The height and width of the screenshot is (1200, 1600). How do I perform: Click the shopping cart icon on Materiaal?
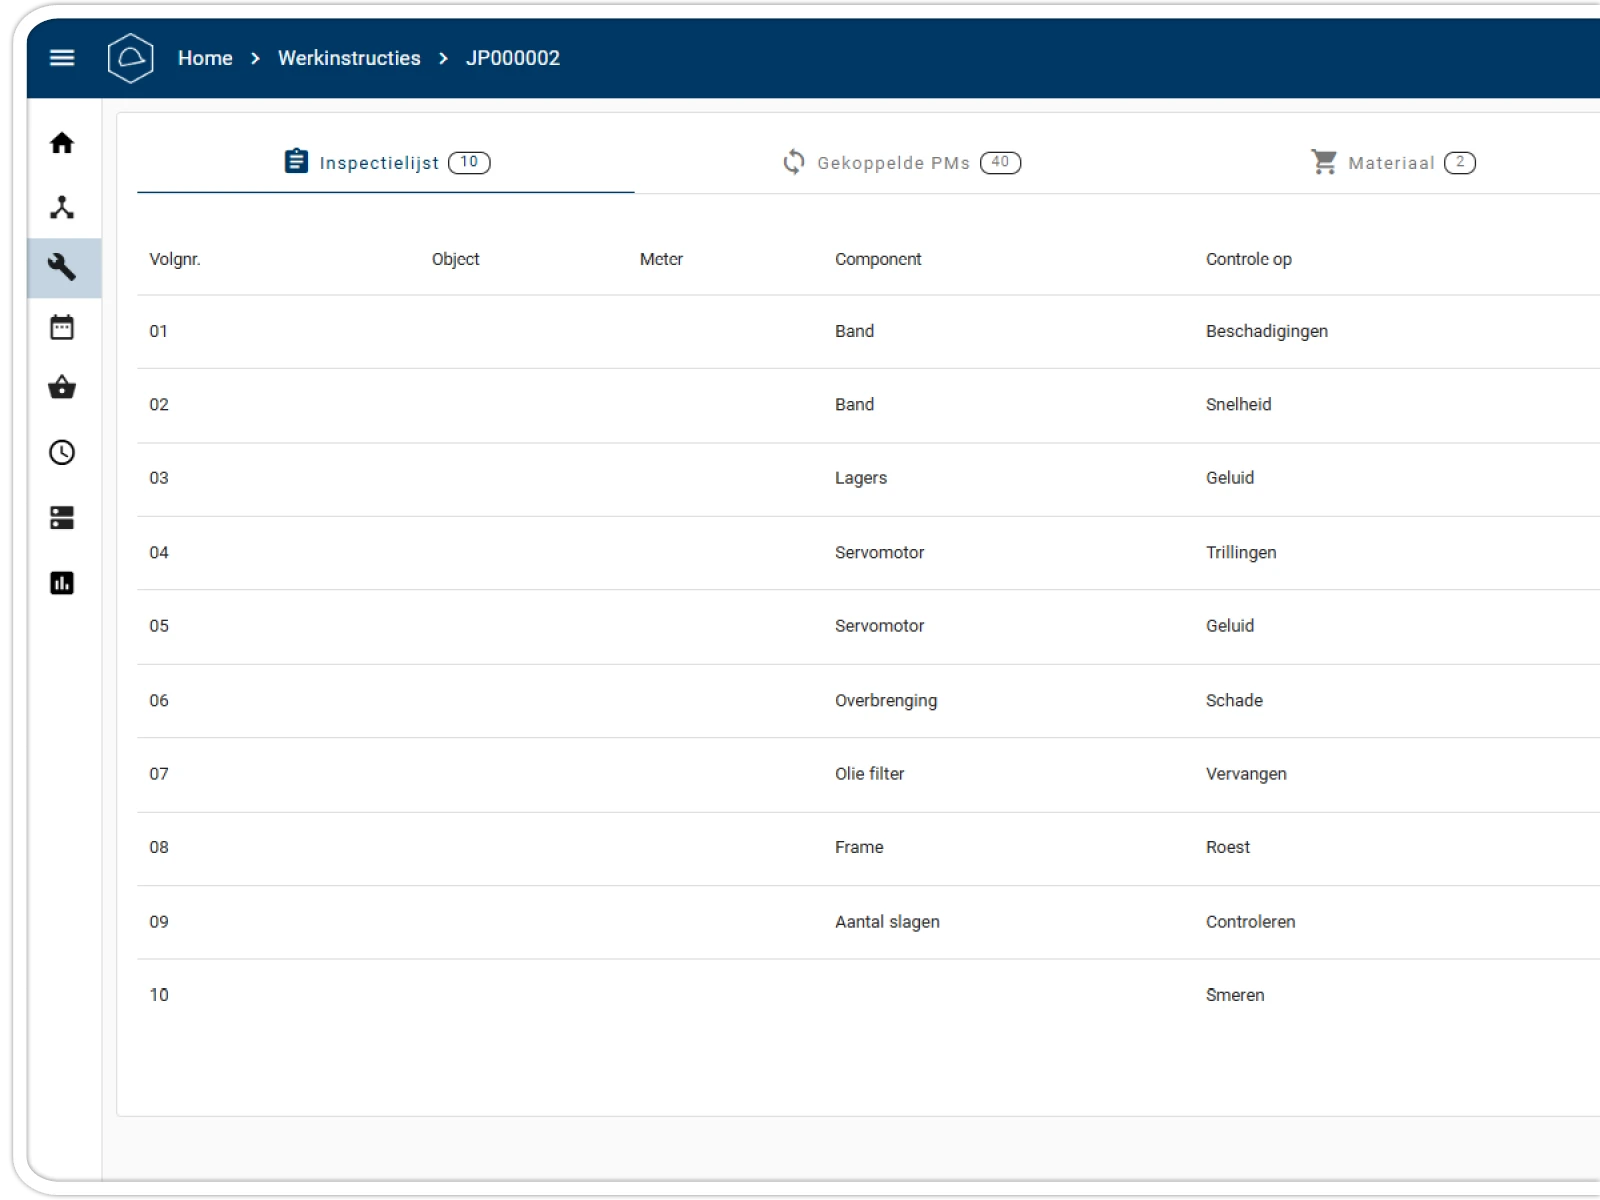[1324, 162]
